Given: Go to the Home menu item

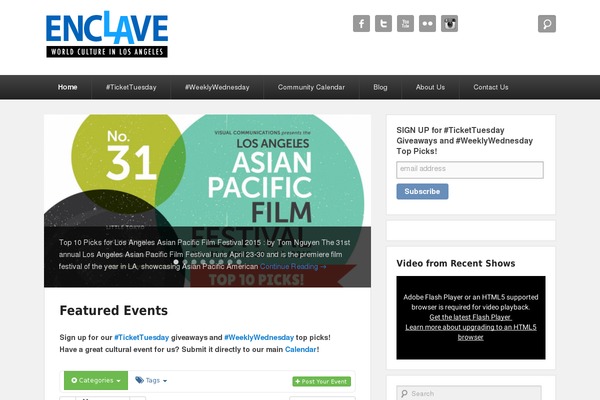Looking at the screenshot, I should point(67,87).
